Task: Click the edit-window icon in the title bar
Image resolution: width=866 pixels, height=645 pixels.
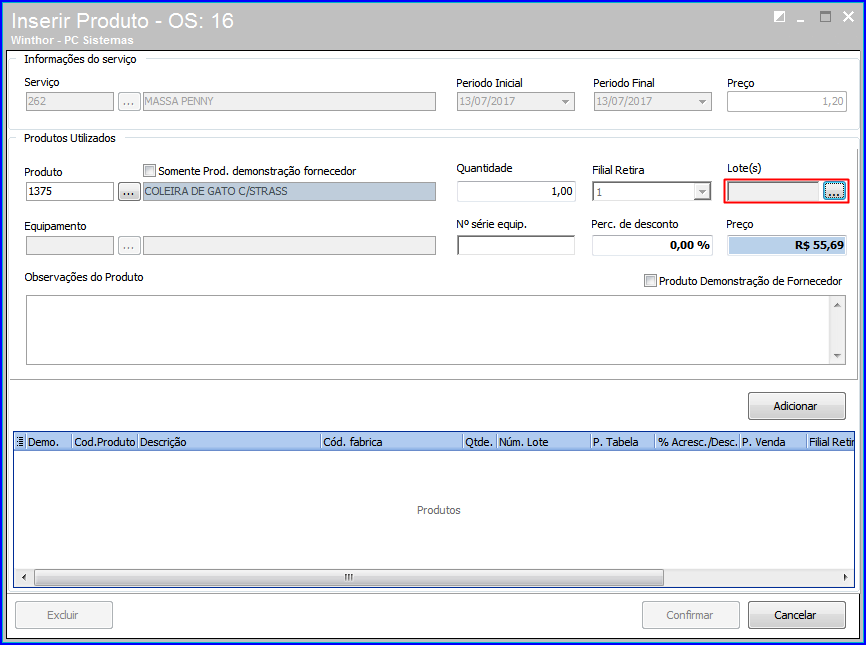Action: coord(779,17)
